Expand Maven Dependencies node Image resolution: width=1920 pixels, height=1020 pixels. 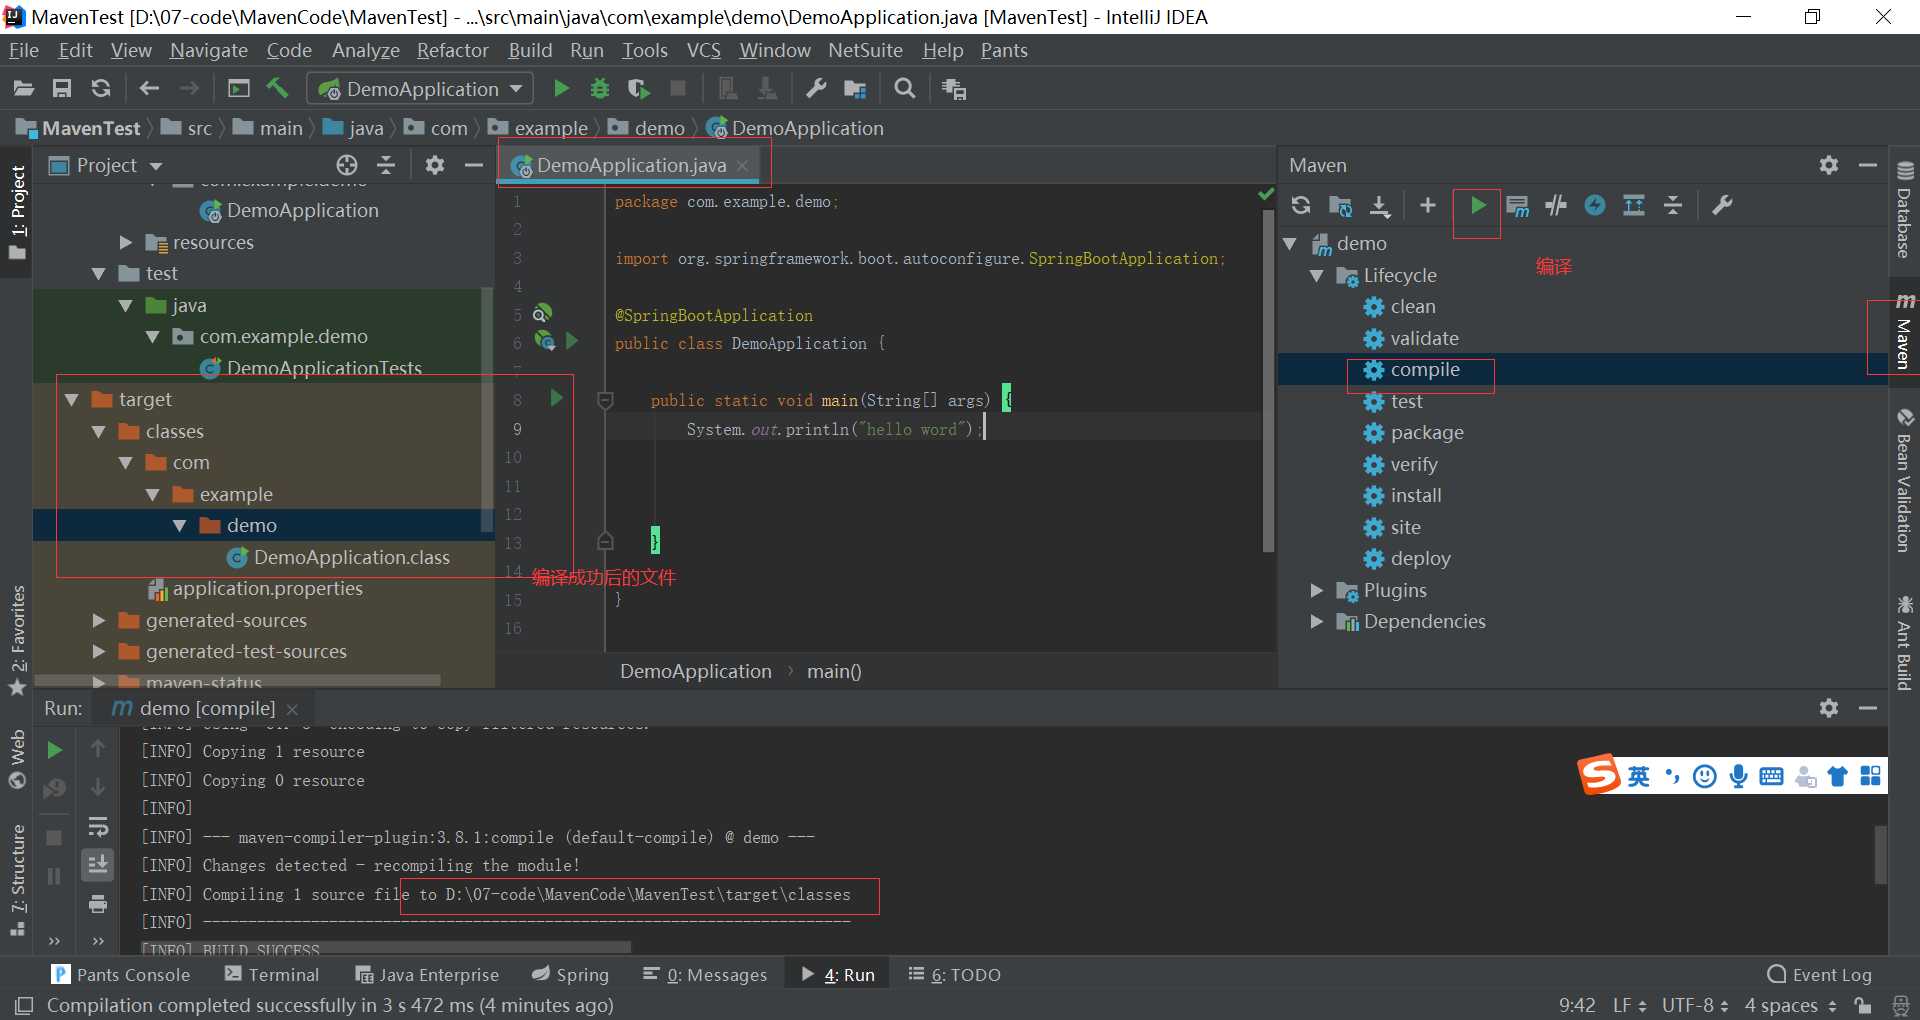1317,622
